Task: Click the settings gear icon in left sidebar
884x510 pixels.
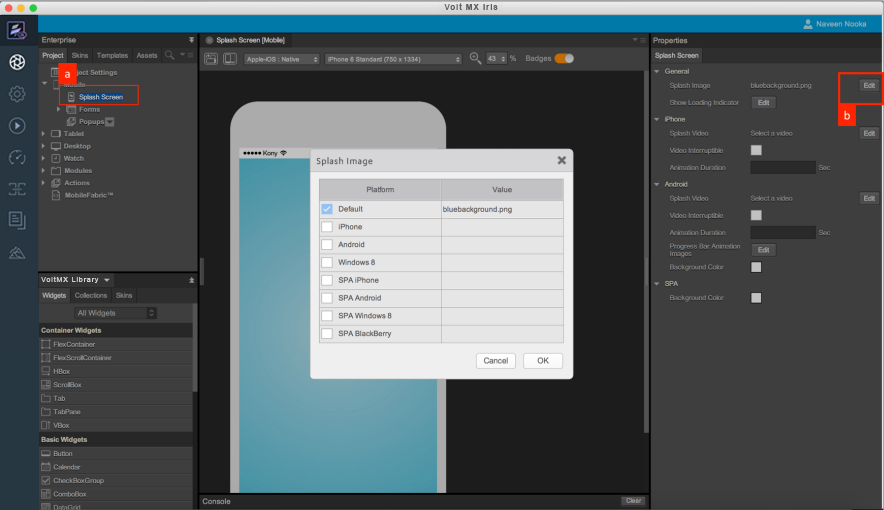Action: click(17, 94)
